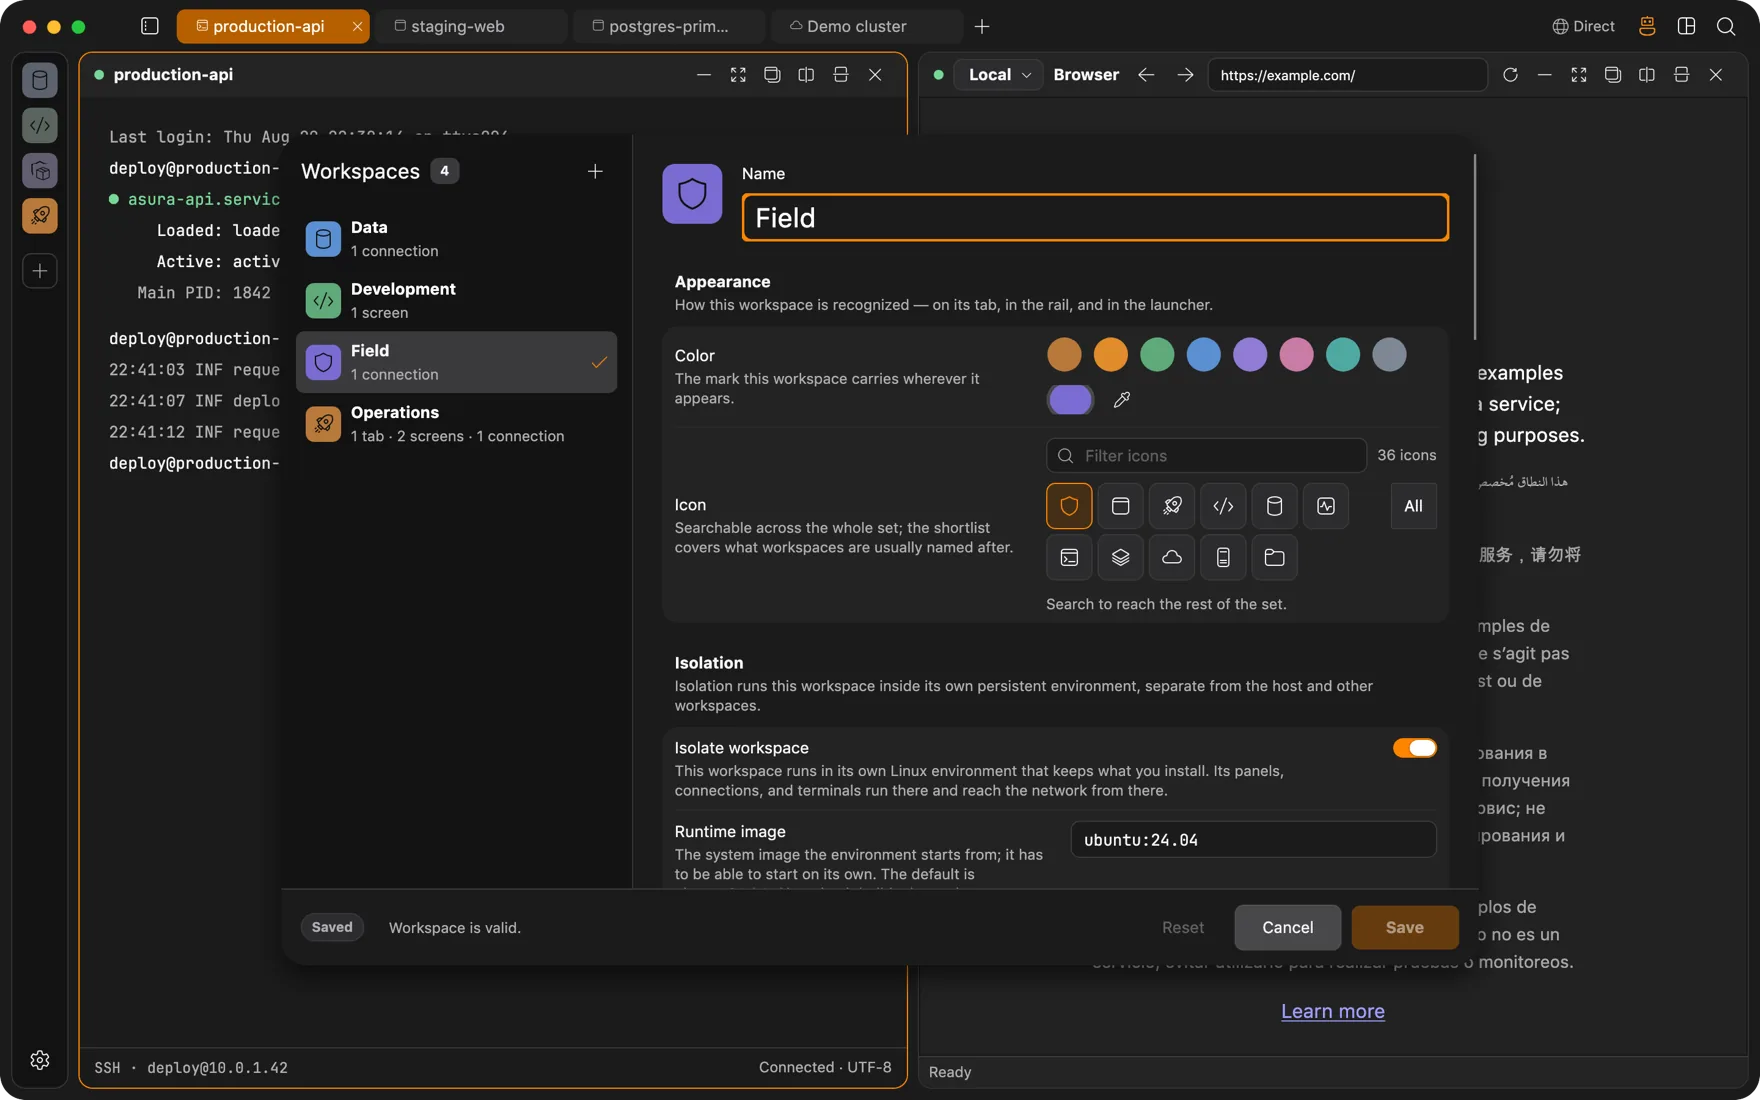Focus the workspace Name field
This screenshot has width=1760, height=1100.
pyautogui.click(x=1095, y=218)
